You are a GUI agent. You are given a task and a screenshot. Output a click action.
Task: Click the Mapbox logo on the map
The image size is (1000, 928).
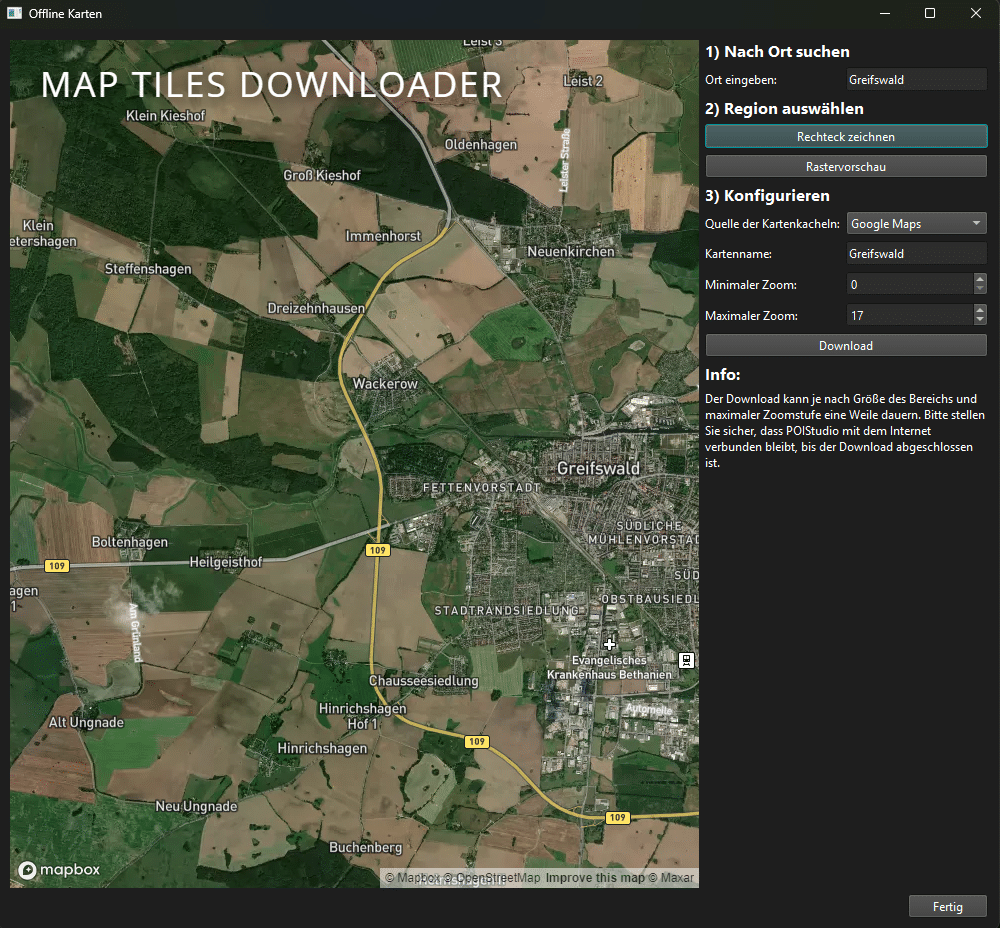point(60,870)
